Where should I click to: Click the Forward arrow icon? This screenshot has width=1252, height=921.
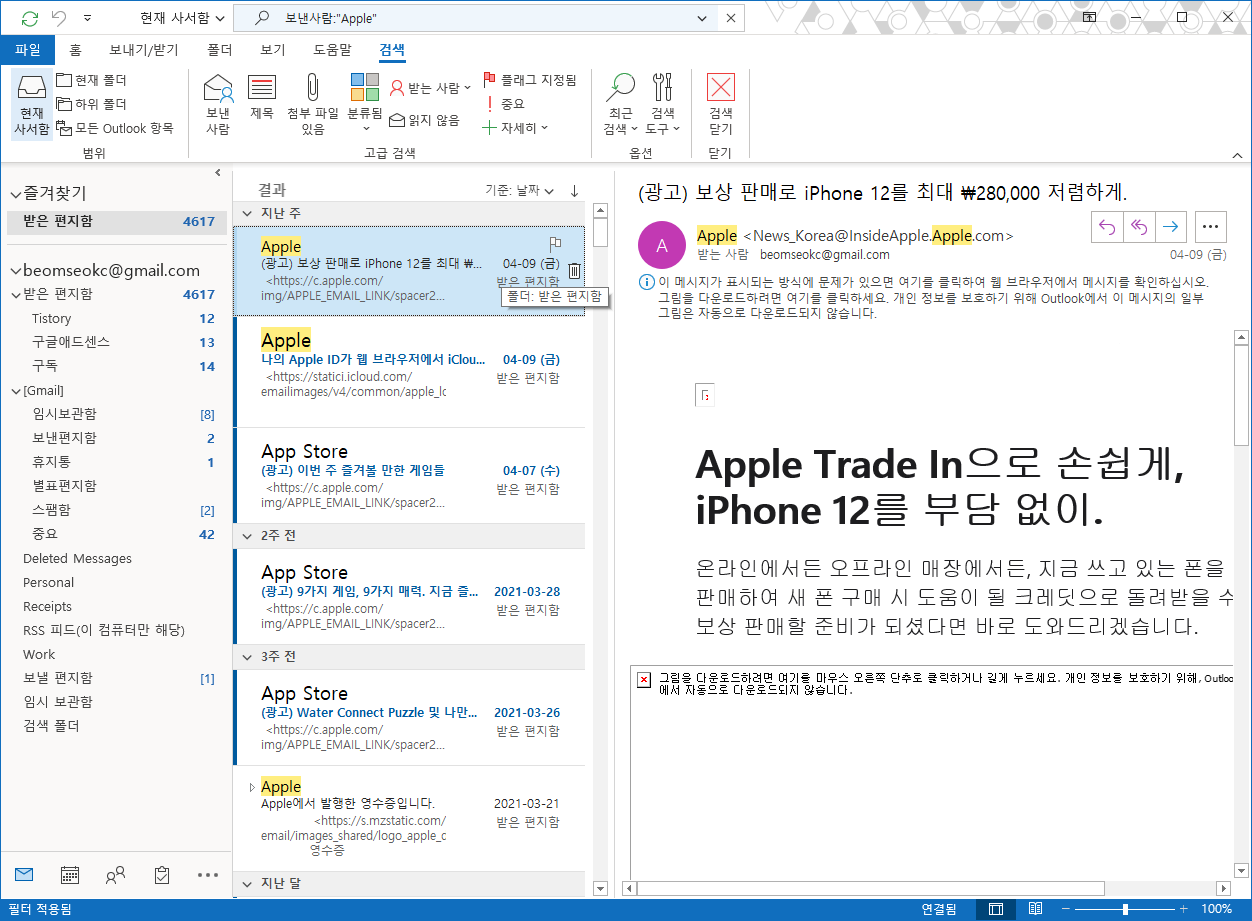(x=1170, y=227)
